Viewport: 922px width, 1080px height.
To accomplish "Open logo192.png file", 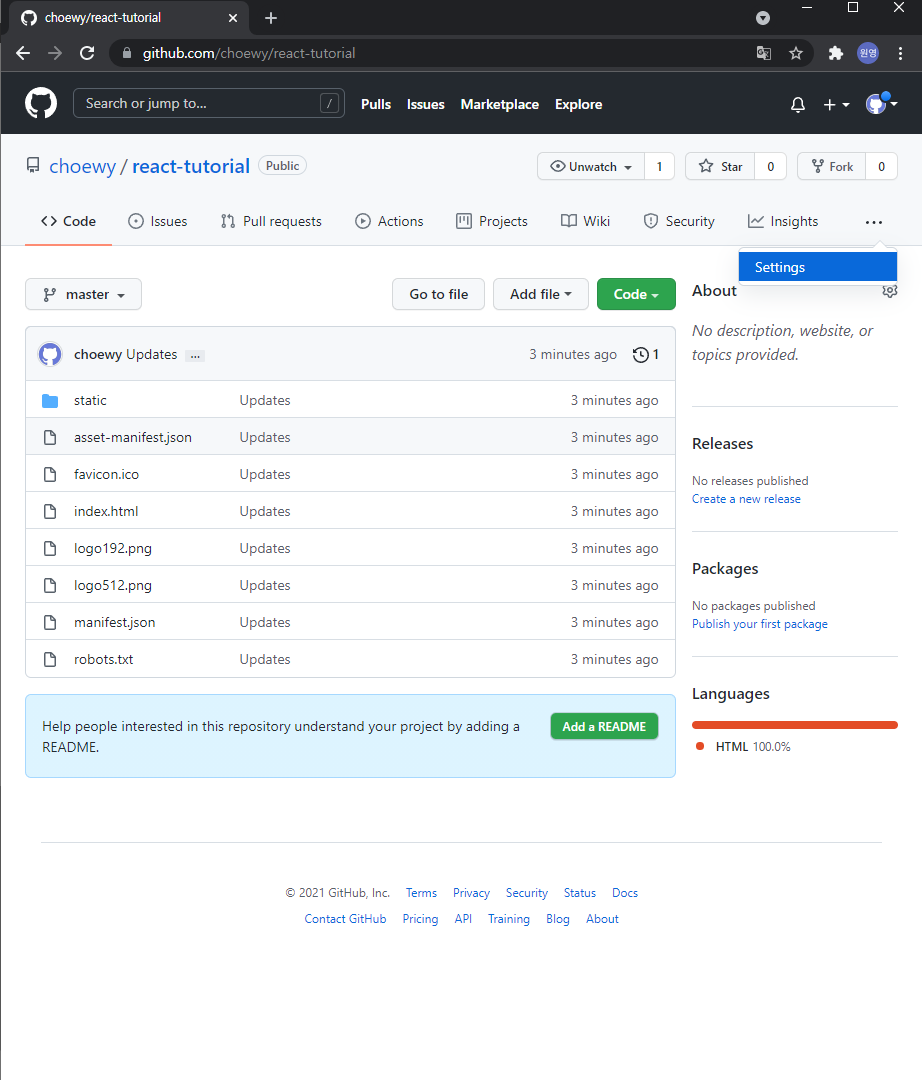I will [x=113, y=548].
